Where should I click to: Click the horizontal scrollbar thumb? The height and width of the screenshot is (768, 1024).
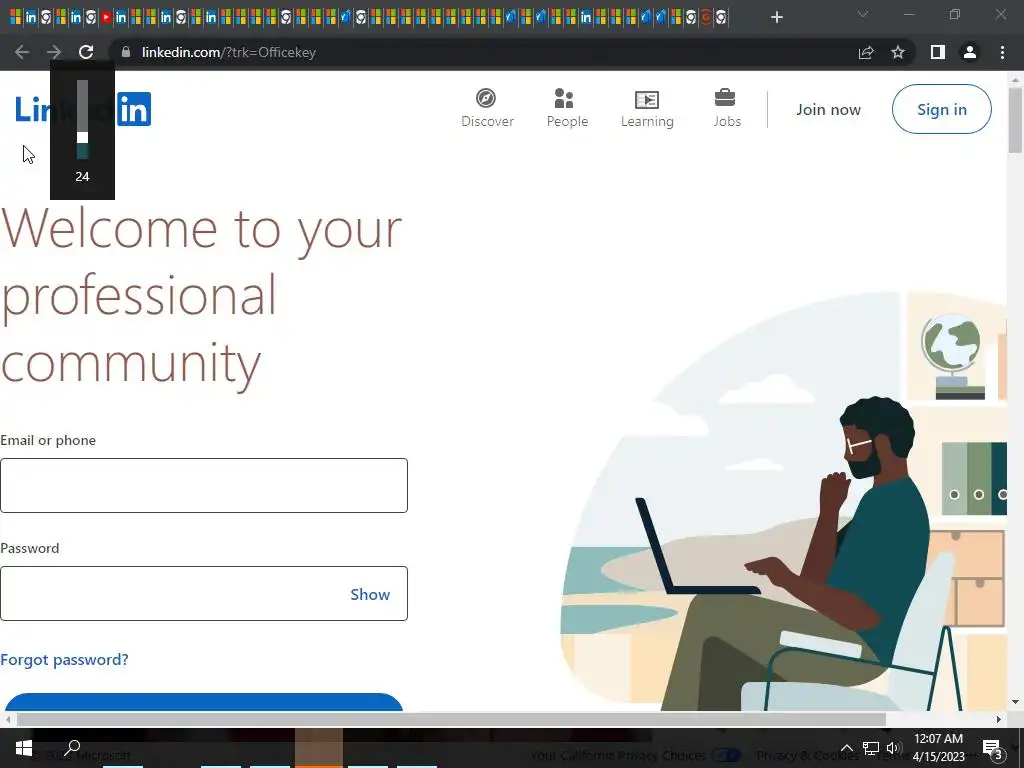pyautogui.click(x=451, y=719)
